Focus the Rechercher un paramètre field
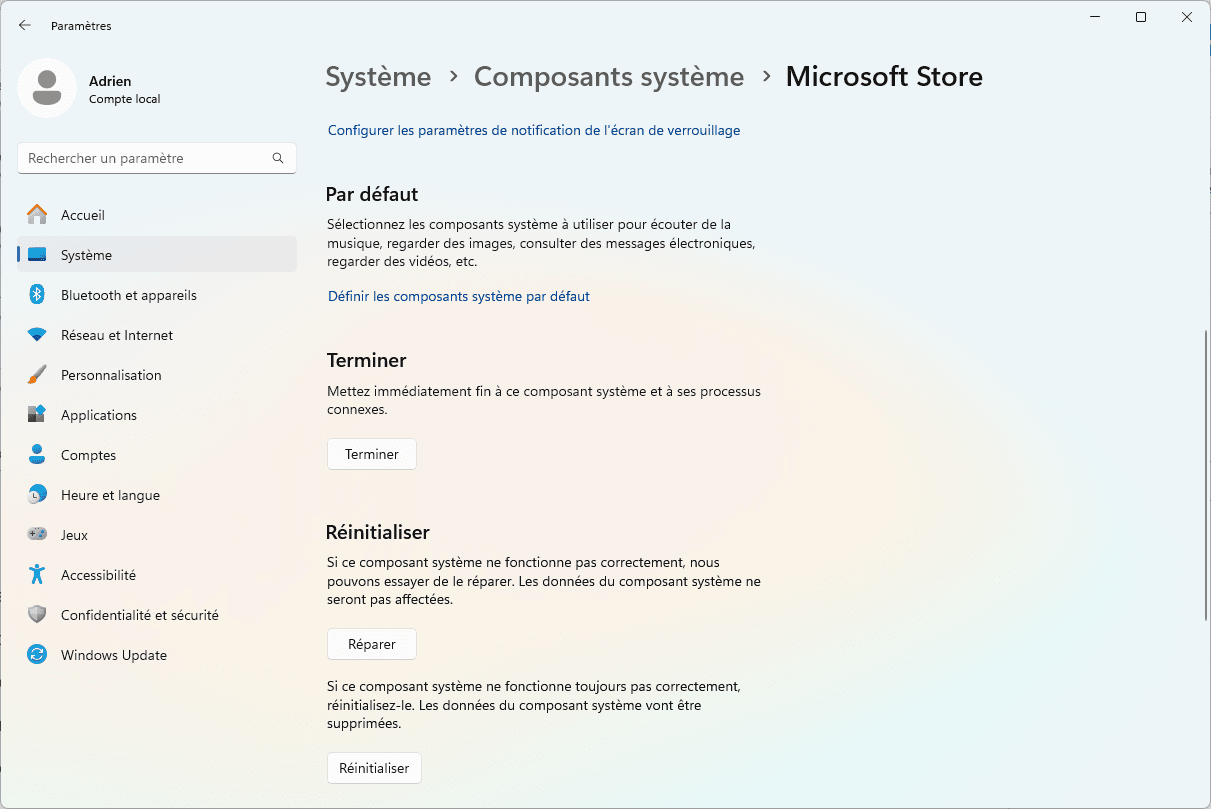The width and height of the screenshot is (1211, 809). (x=157, y=158)
